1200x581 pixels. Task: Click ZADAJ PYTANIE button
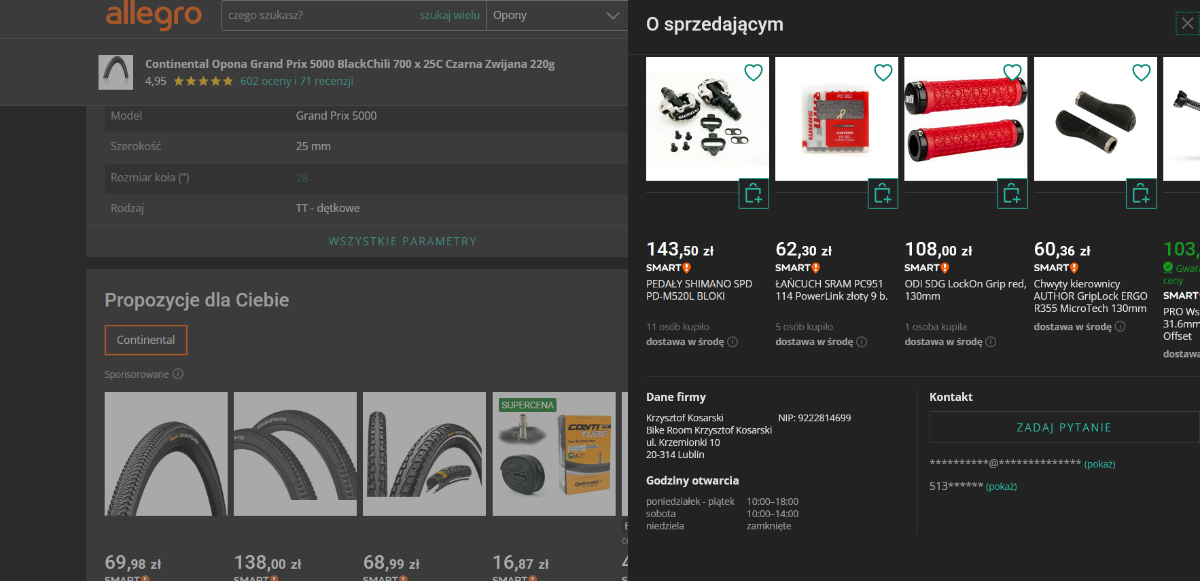tap(1064, 427)
